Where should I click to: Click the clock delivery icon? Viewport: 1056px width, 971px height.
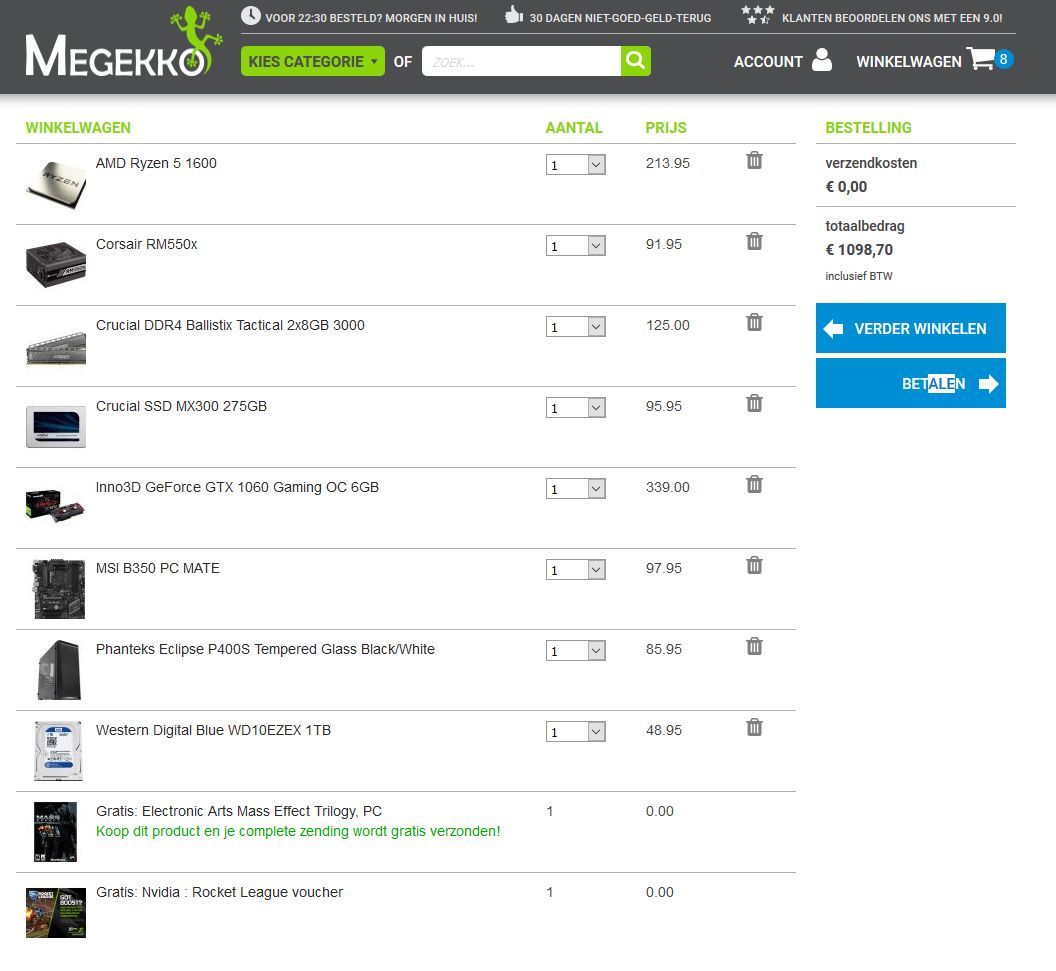tap(251, 15)
